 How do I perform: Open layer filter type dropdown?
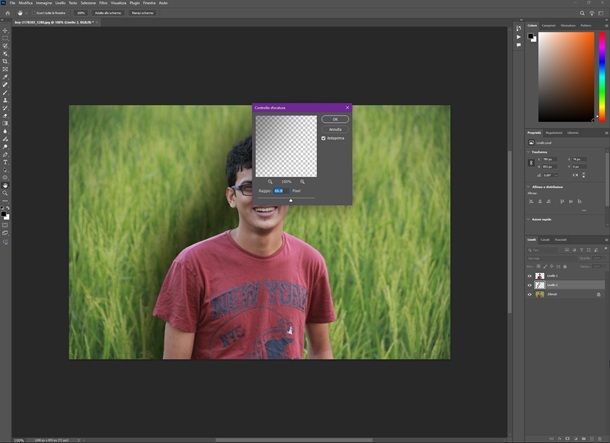[x=544, y=250]
